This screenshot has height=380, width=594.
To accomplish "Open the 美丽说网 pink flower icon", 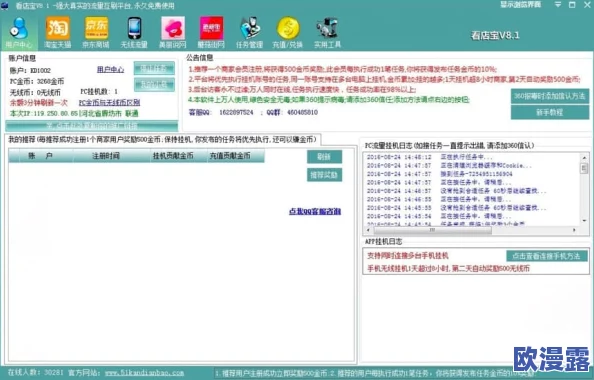I will [x=173, y=33].
